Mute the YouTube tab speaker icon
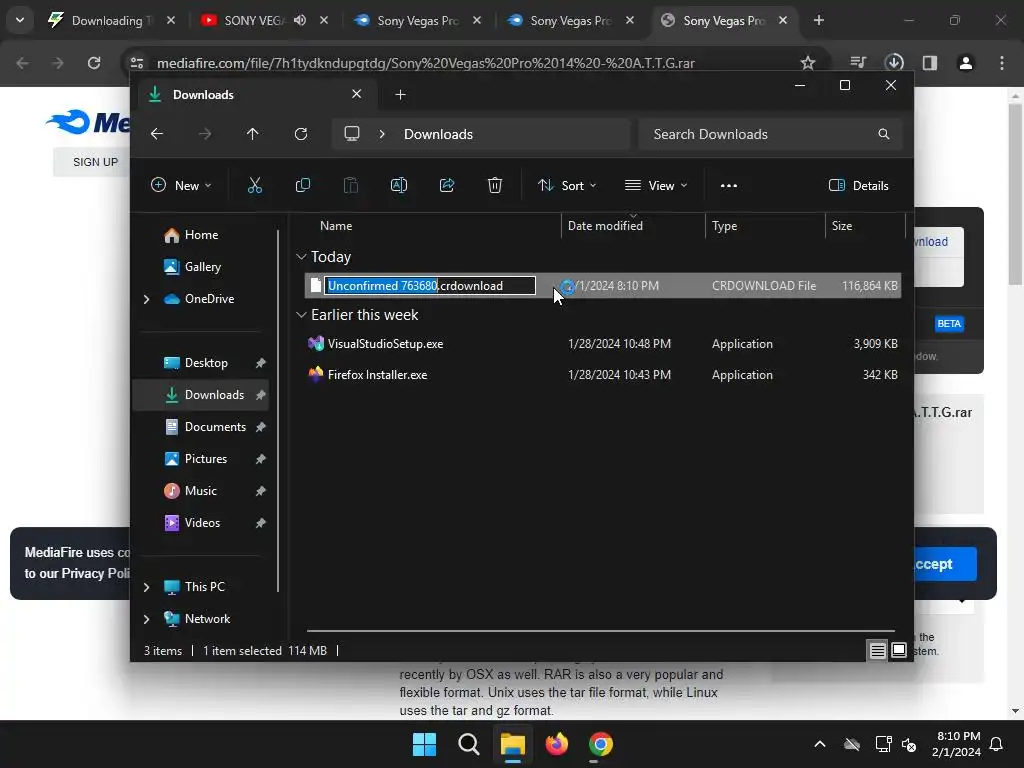1024x768 pixels. pos(300,20)
